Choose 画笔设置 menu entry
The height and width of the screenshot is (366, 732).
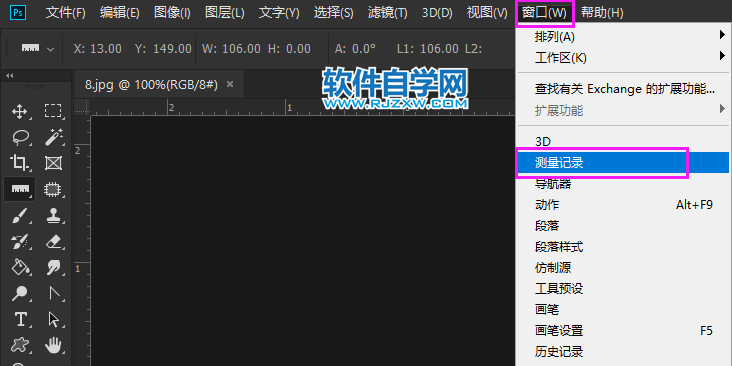[x=624, y=331]
